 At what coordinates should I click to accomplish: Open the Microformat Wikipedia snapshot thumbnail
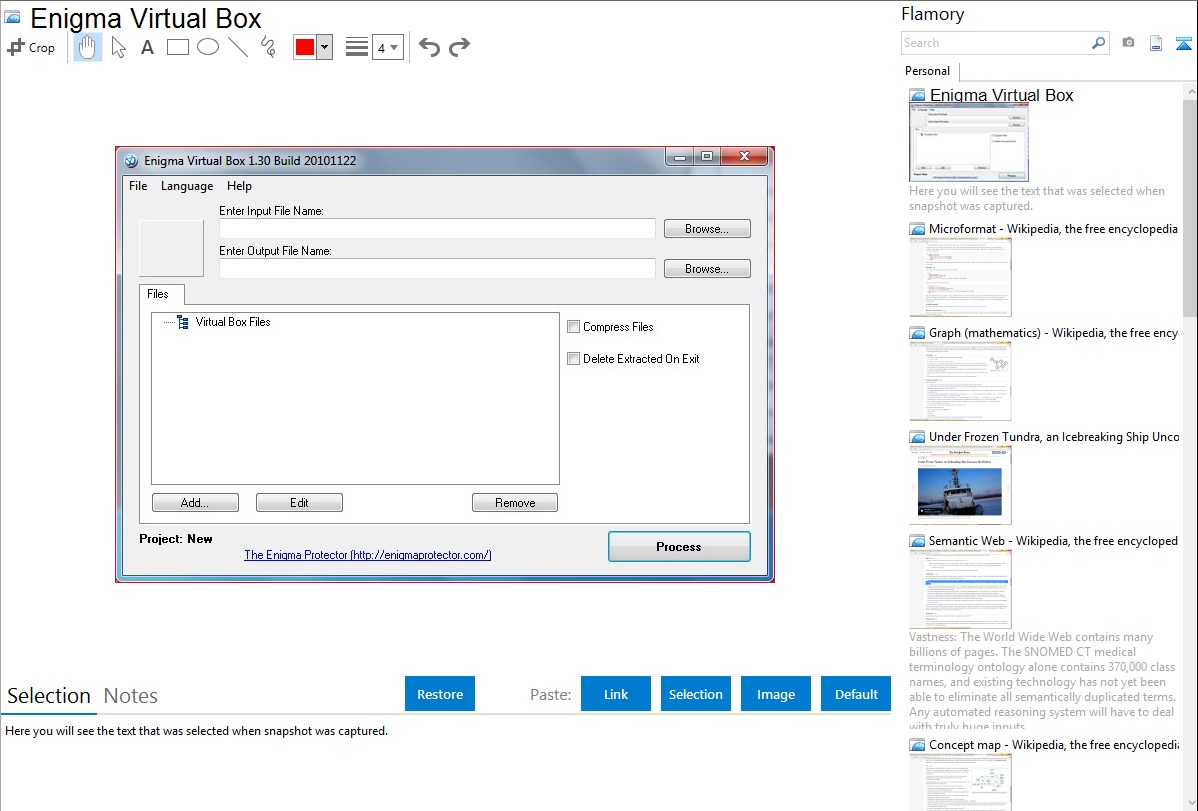tap(960, 277)
